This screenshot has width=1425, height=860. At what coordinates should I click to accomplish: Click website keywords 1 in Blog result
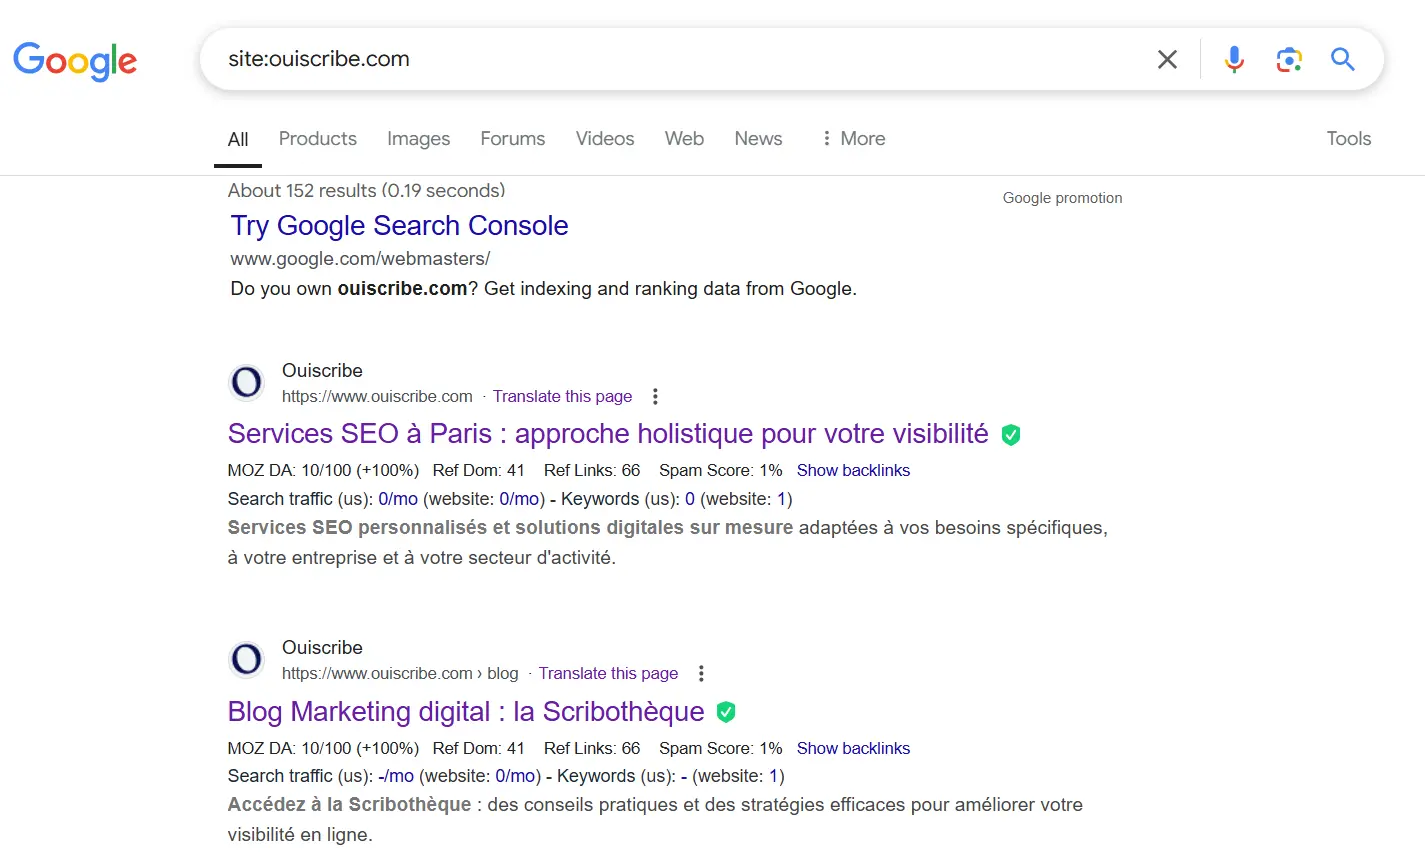[773, 776]
